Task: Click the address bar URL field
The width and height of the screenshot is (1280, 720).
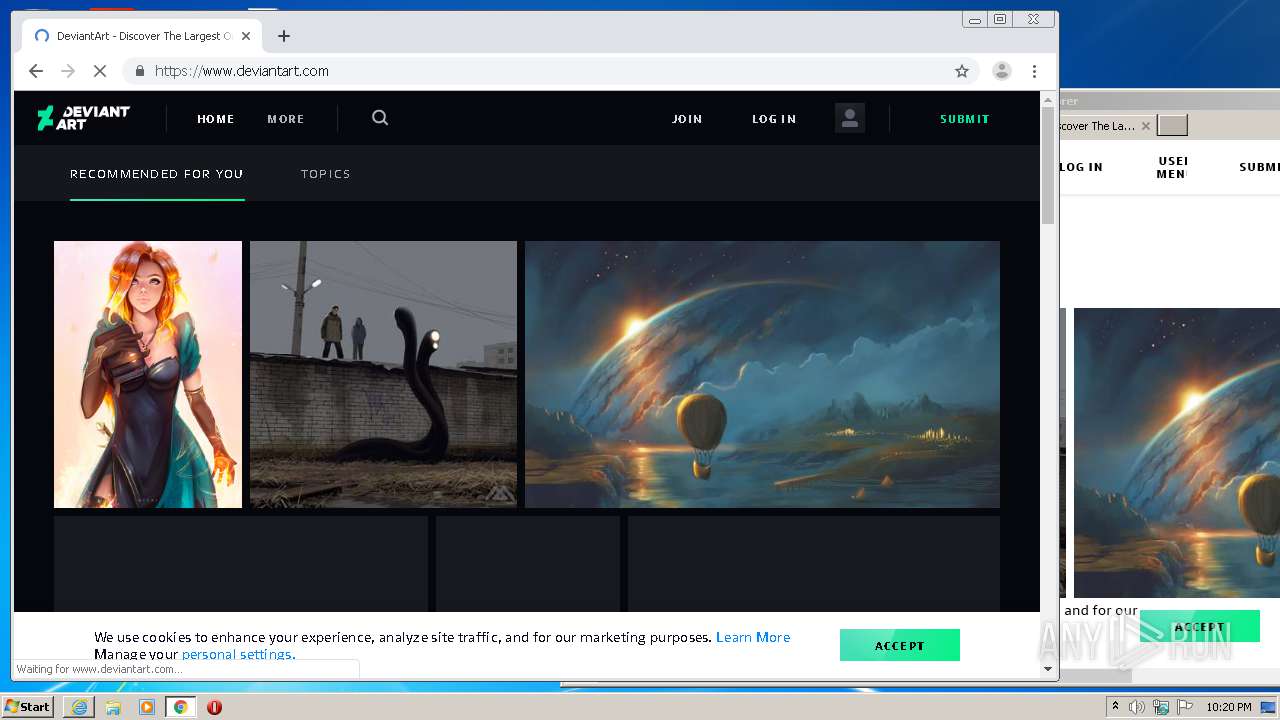Action: [550, 71]
